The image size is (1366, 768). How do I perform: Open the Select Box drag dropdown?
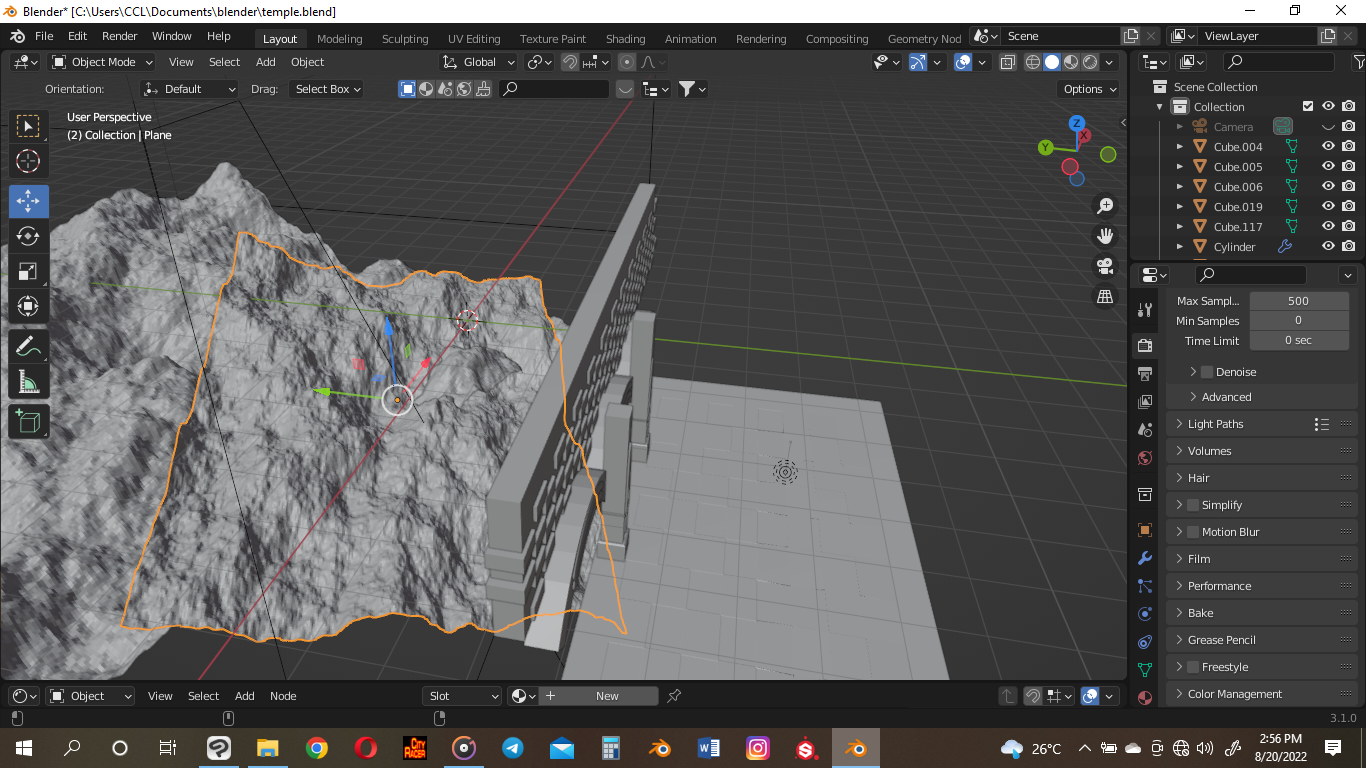327,89
